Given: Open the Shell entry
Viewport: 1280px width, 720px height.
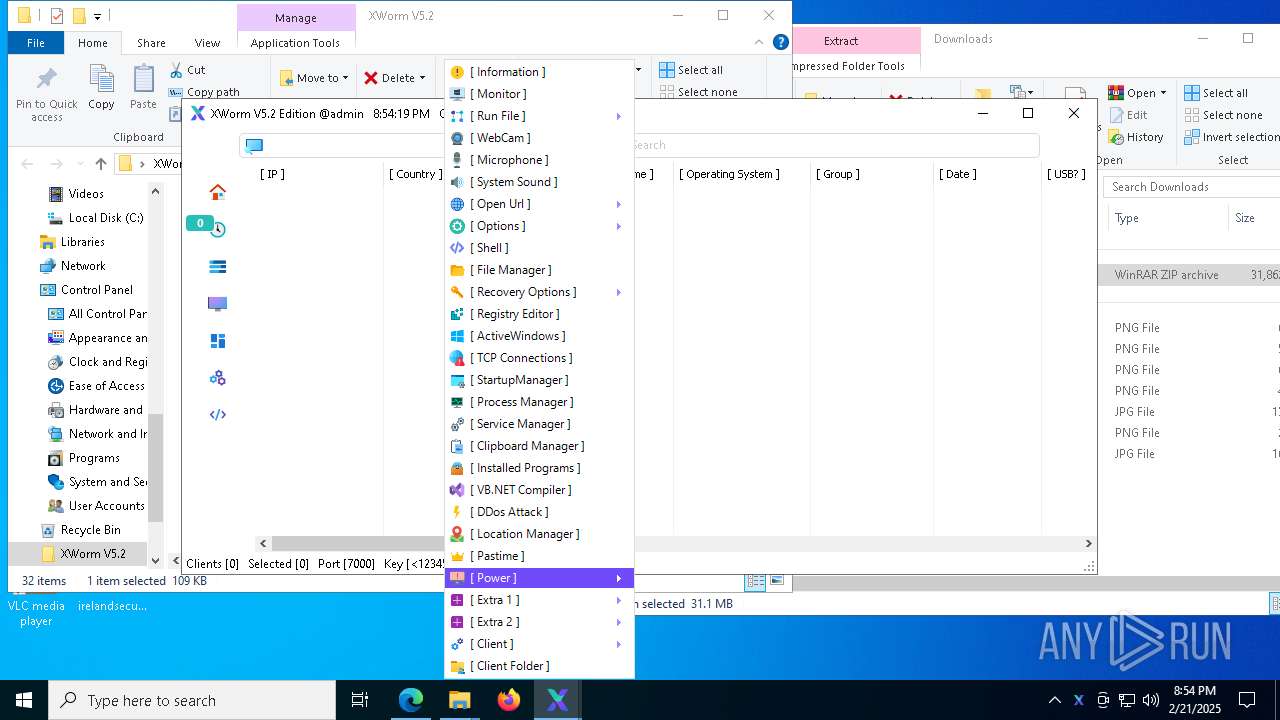Looking at the screenshot, I should click(x=539, y=248).
